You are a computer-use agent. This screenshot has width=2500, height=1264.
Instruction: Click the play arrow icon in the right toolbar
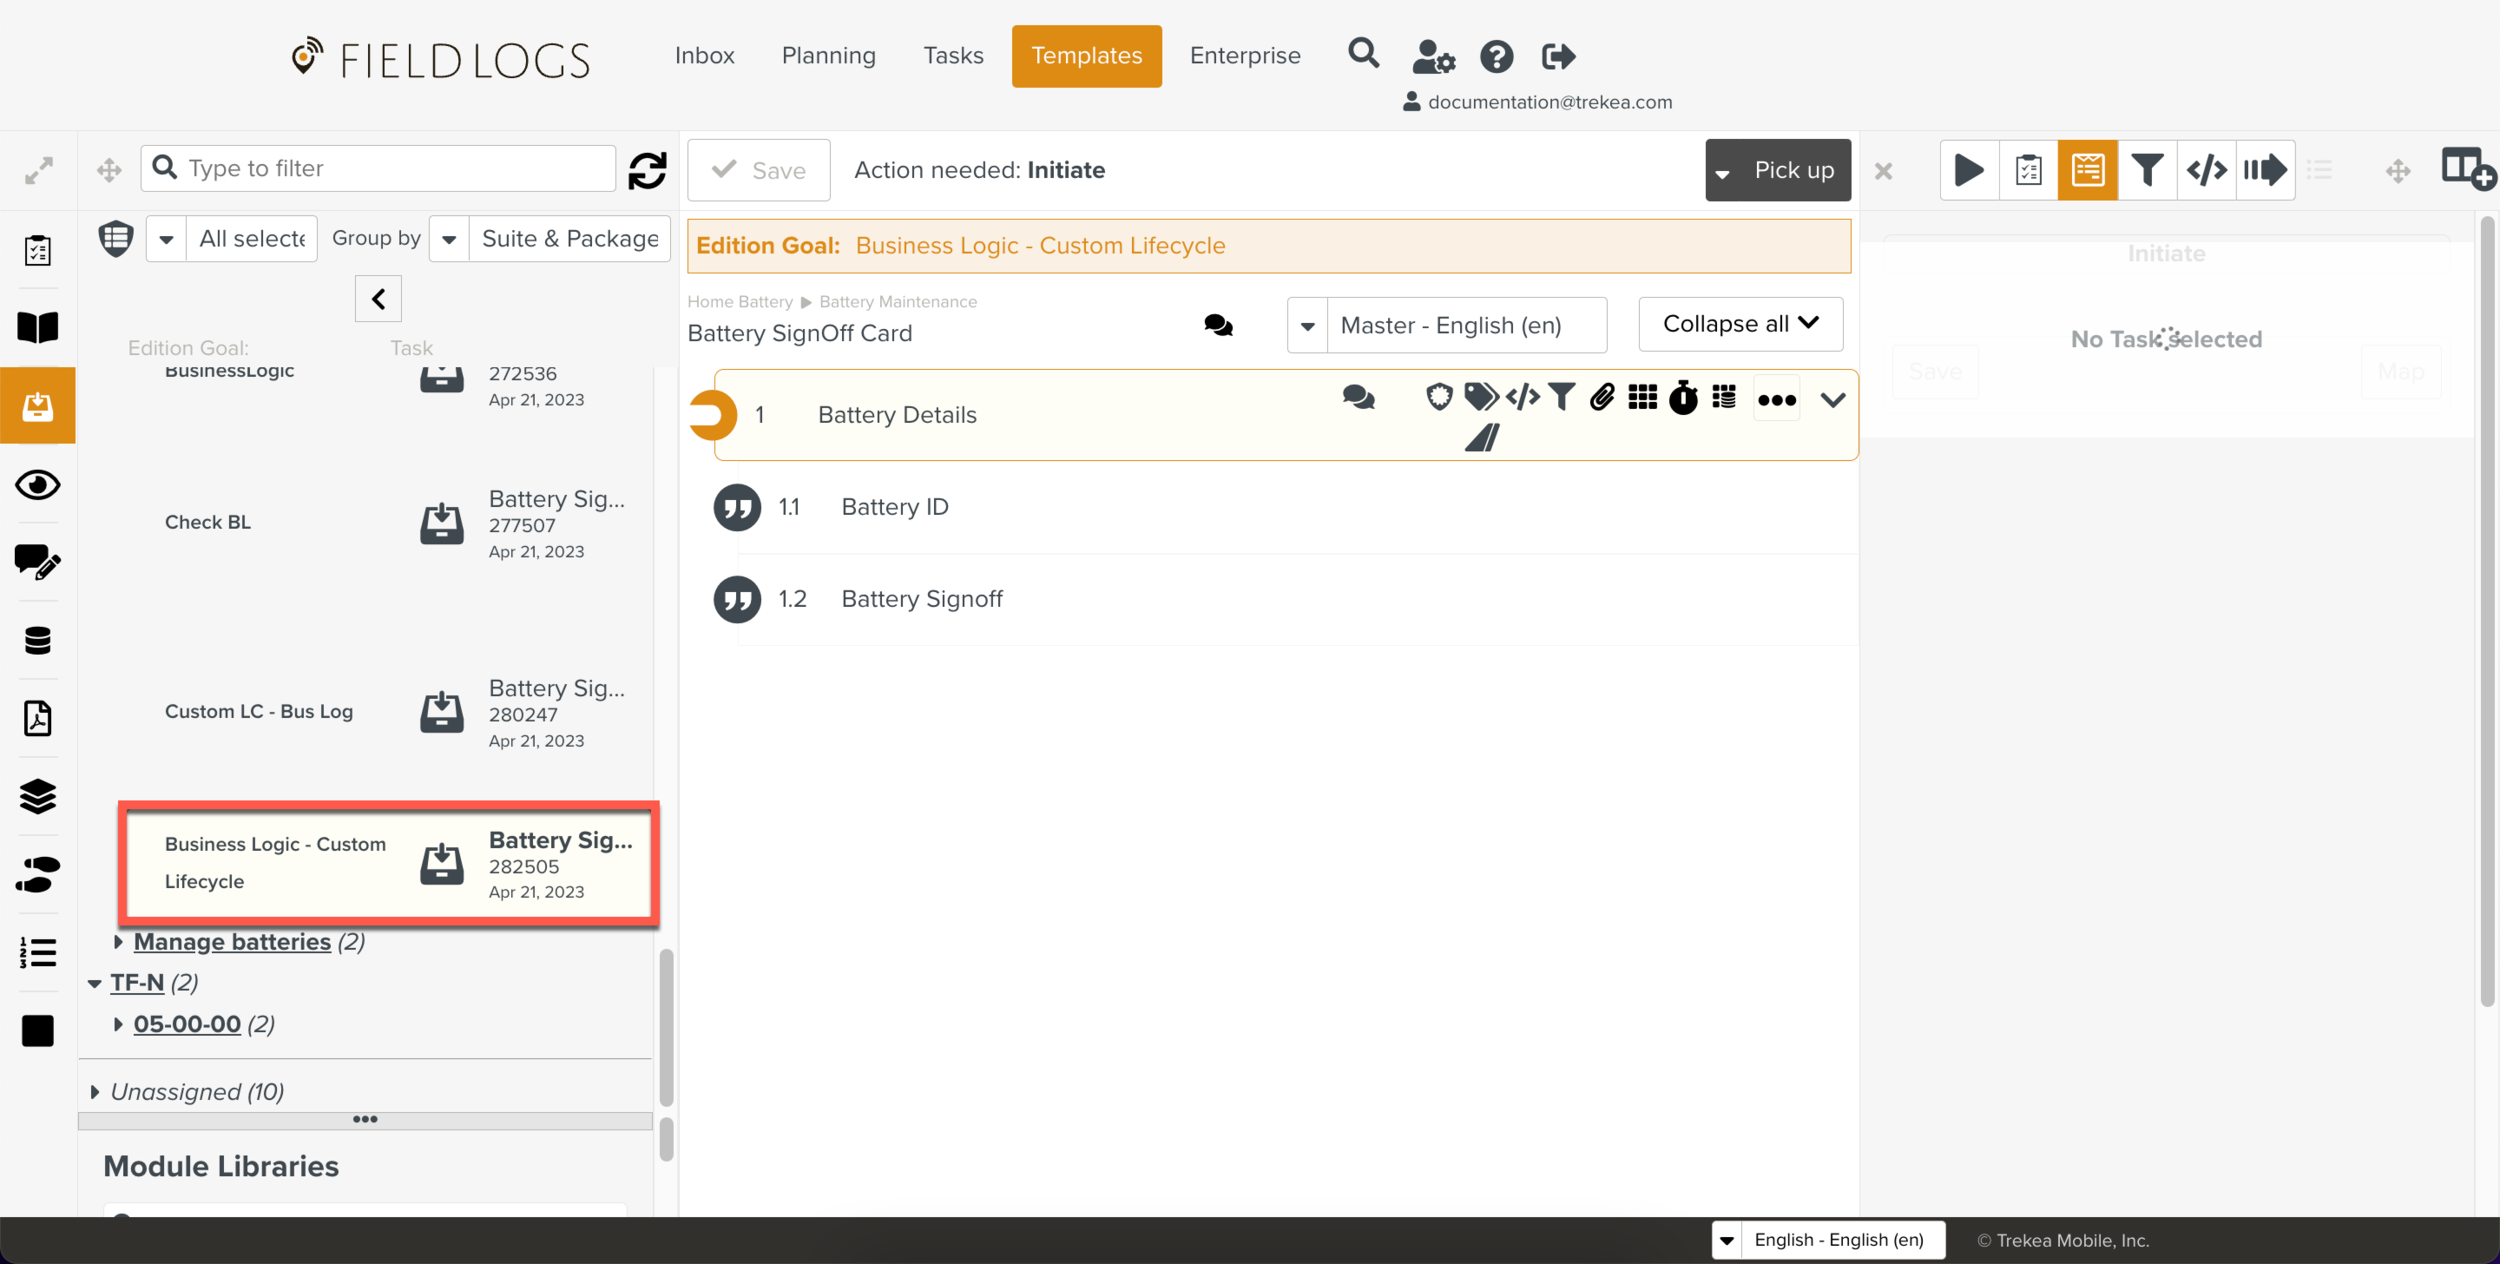point(1968,170)
